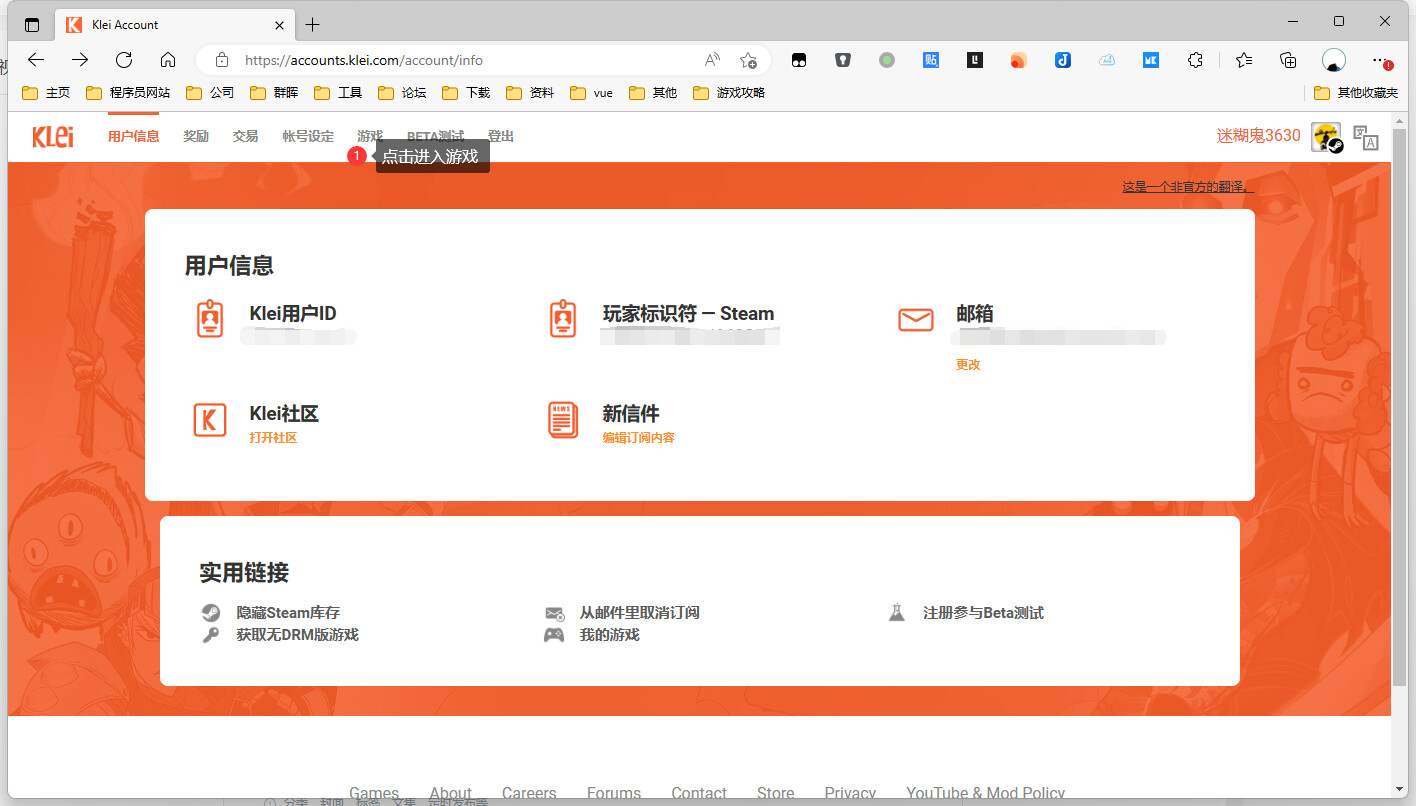Click the browser Forward arrow
The height and width of the screenshot is (806, 1416).
[x=80, y=60]
